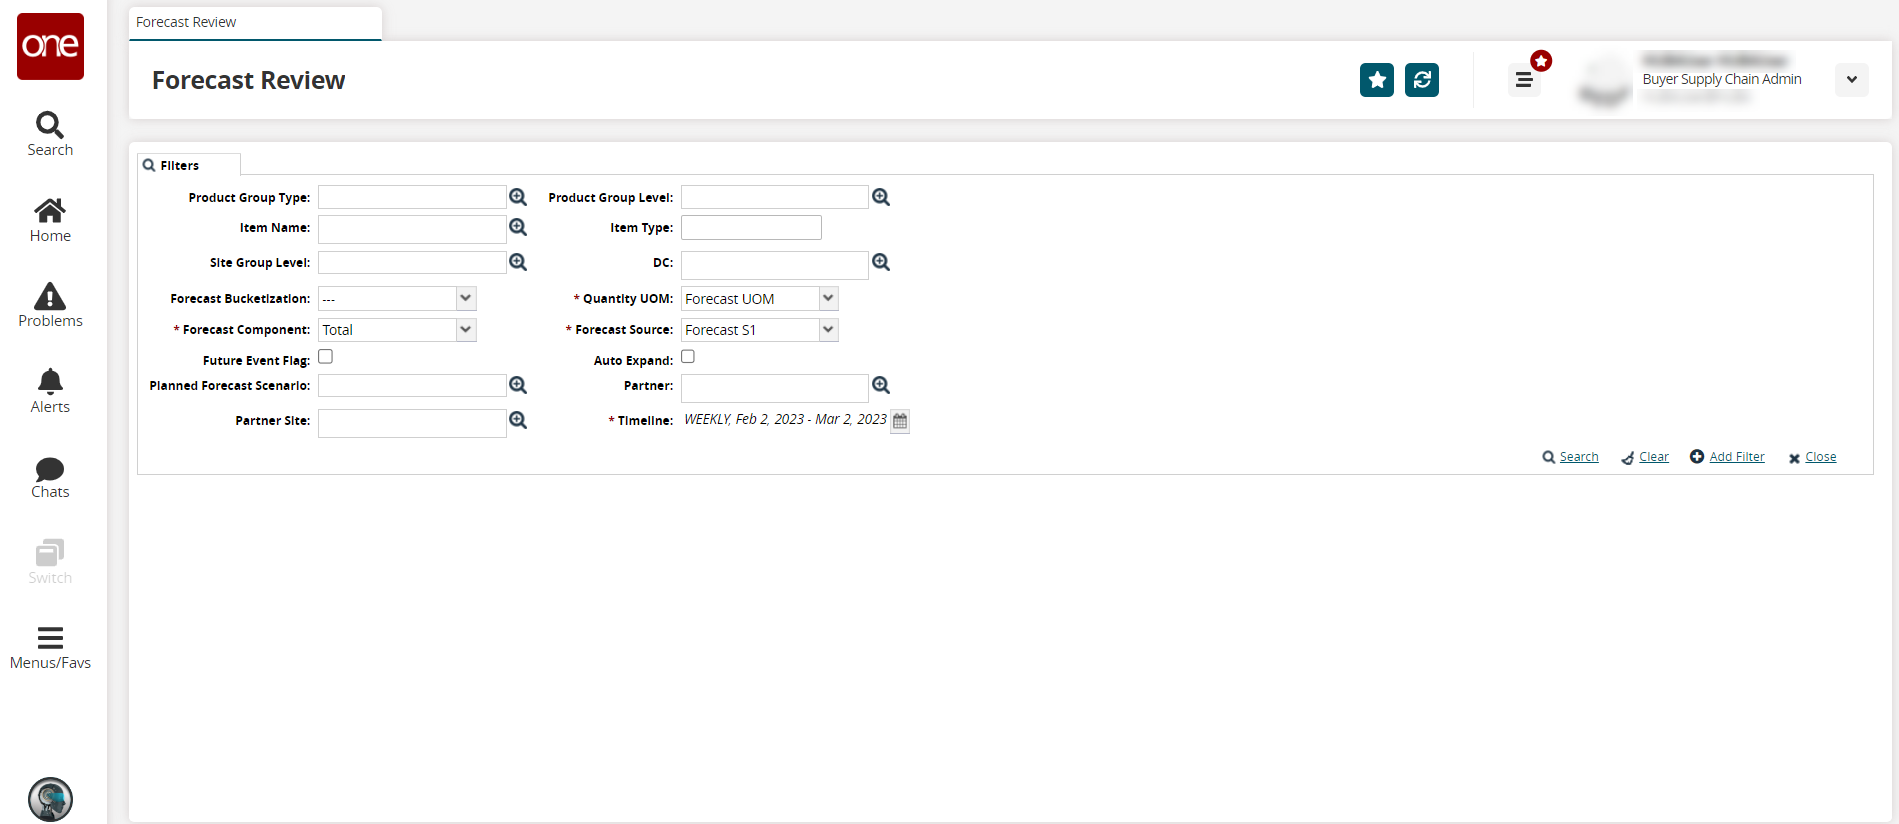Open lookup for Planned Forecast Scenario
1899x824 pixels.
pyautogui.click(x=518, y=385)
